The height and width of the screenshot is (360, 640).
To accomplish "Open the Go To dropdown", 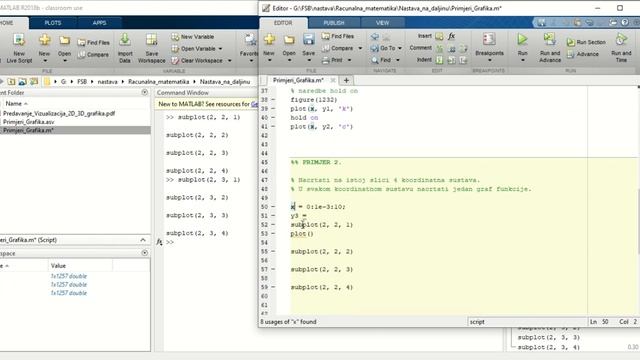I will [x=400, y=48].
